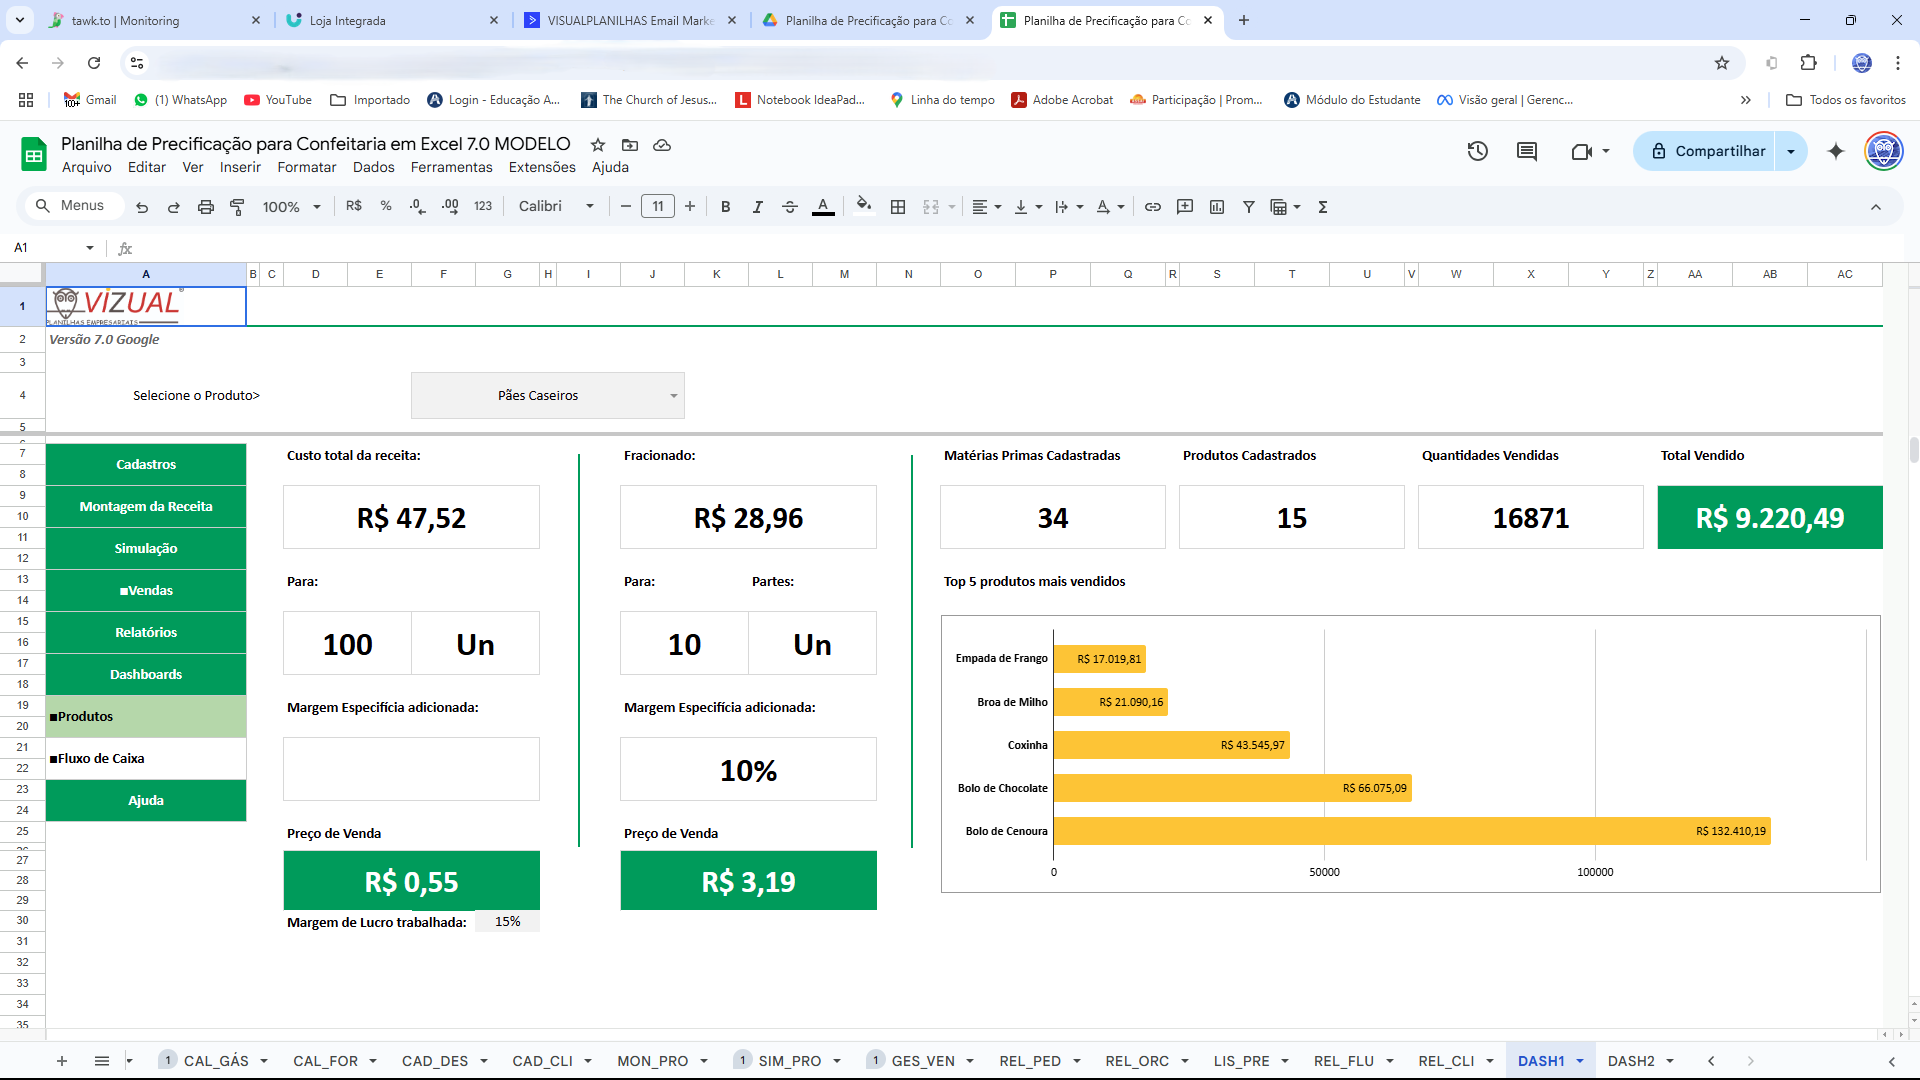Click the print icon in toolbar
Image resolution: width=1920 pixels, height=1080 pixels.
coord(205,207)
